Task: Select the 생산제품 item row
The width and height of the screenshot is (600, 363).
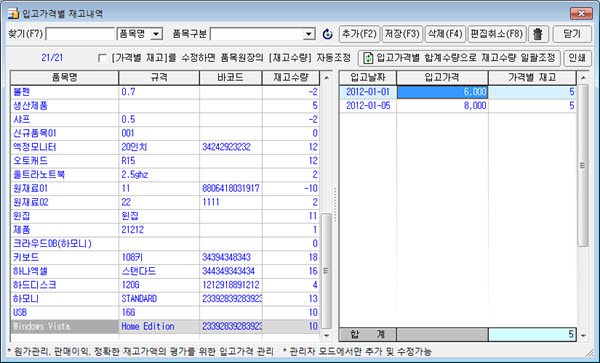Action: (x=165, y=106)
